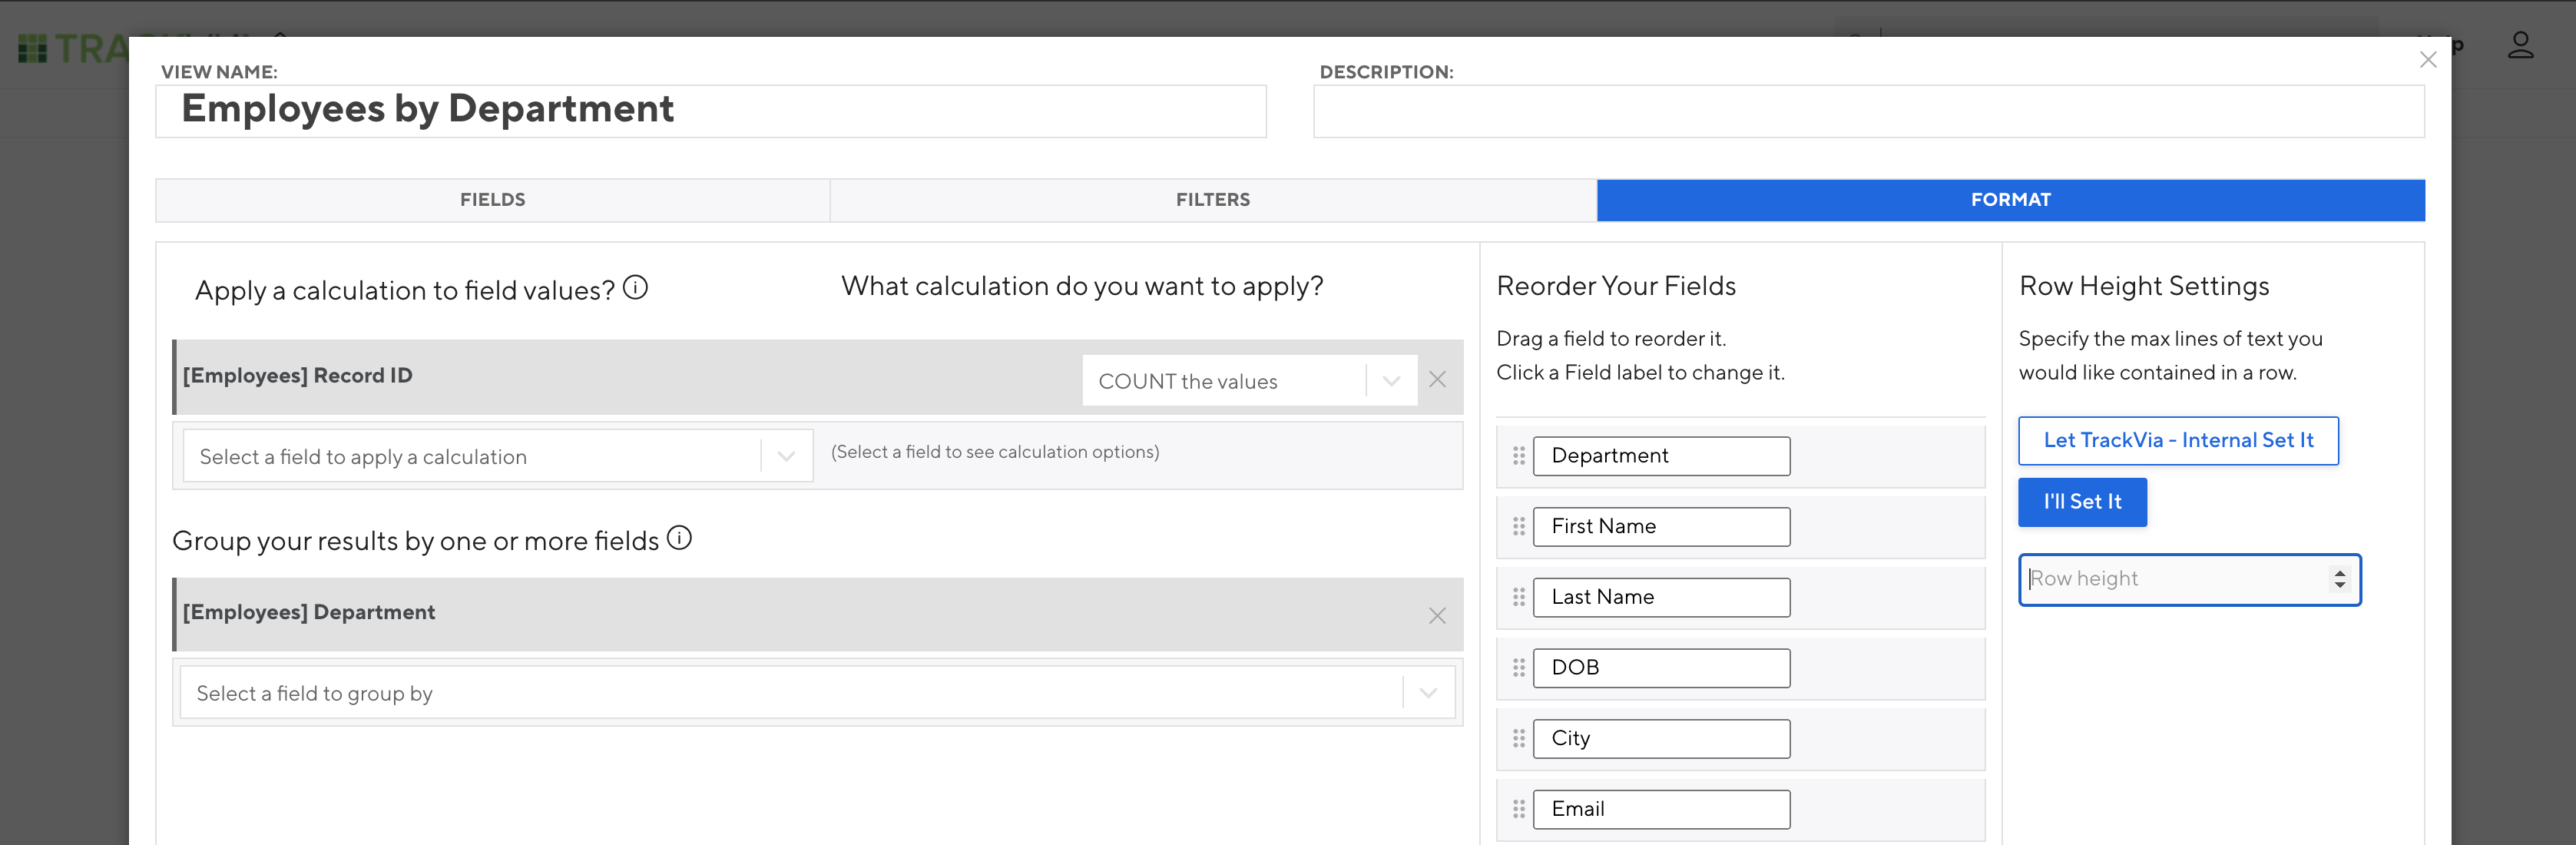This screenshot has width=2576, height=845.
Task: Close the view editor dialog
Action: (x=2427, y=60)
